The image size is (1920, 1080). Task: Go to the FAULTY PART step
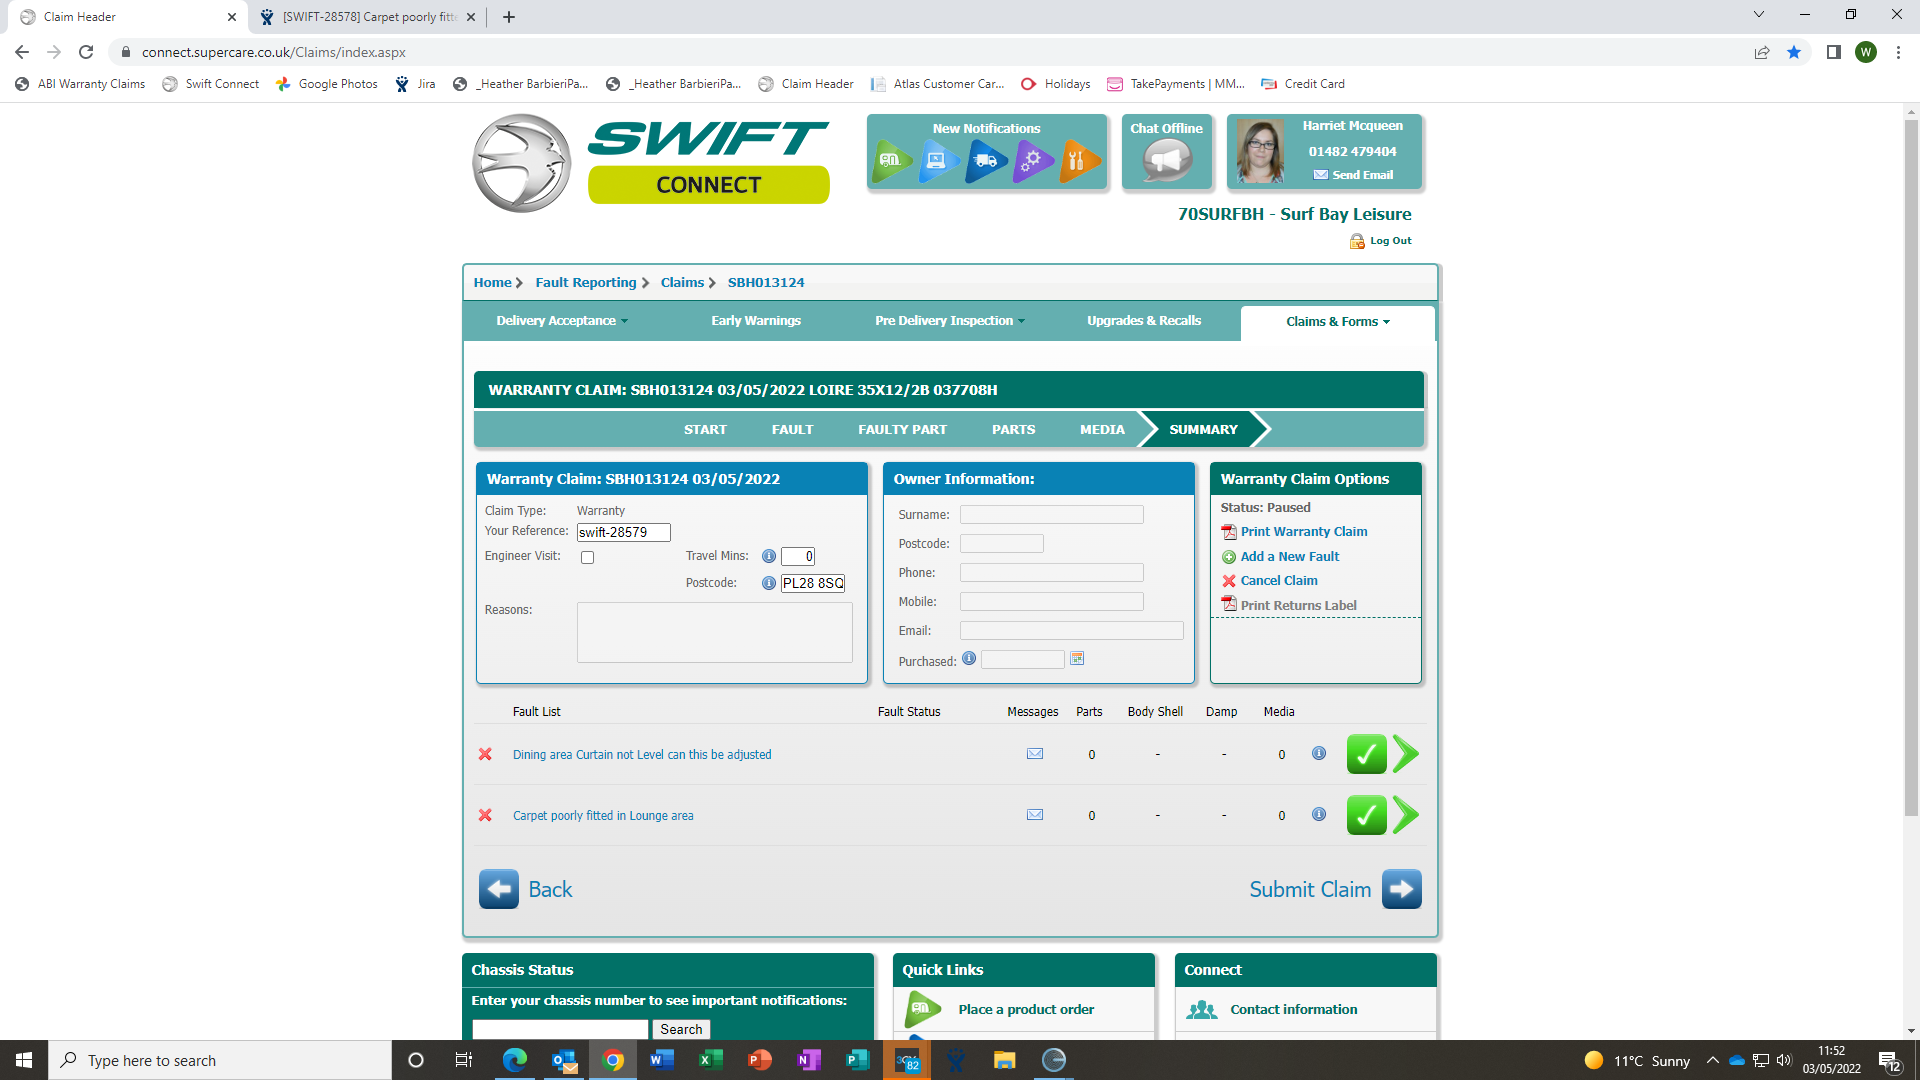pyautogui.click(x=902, y=430)
